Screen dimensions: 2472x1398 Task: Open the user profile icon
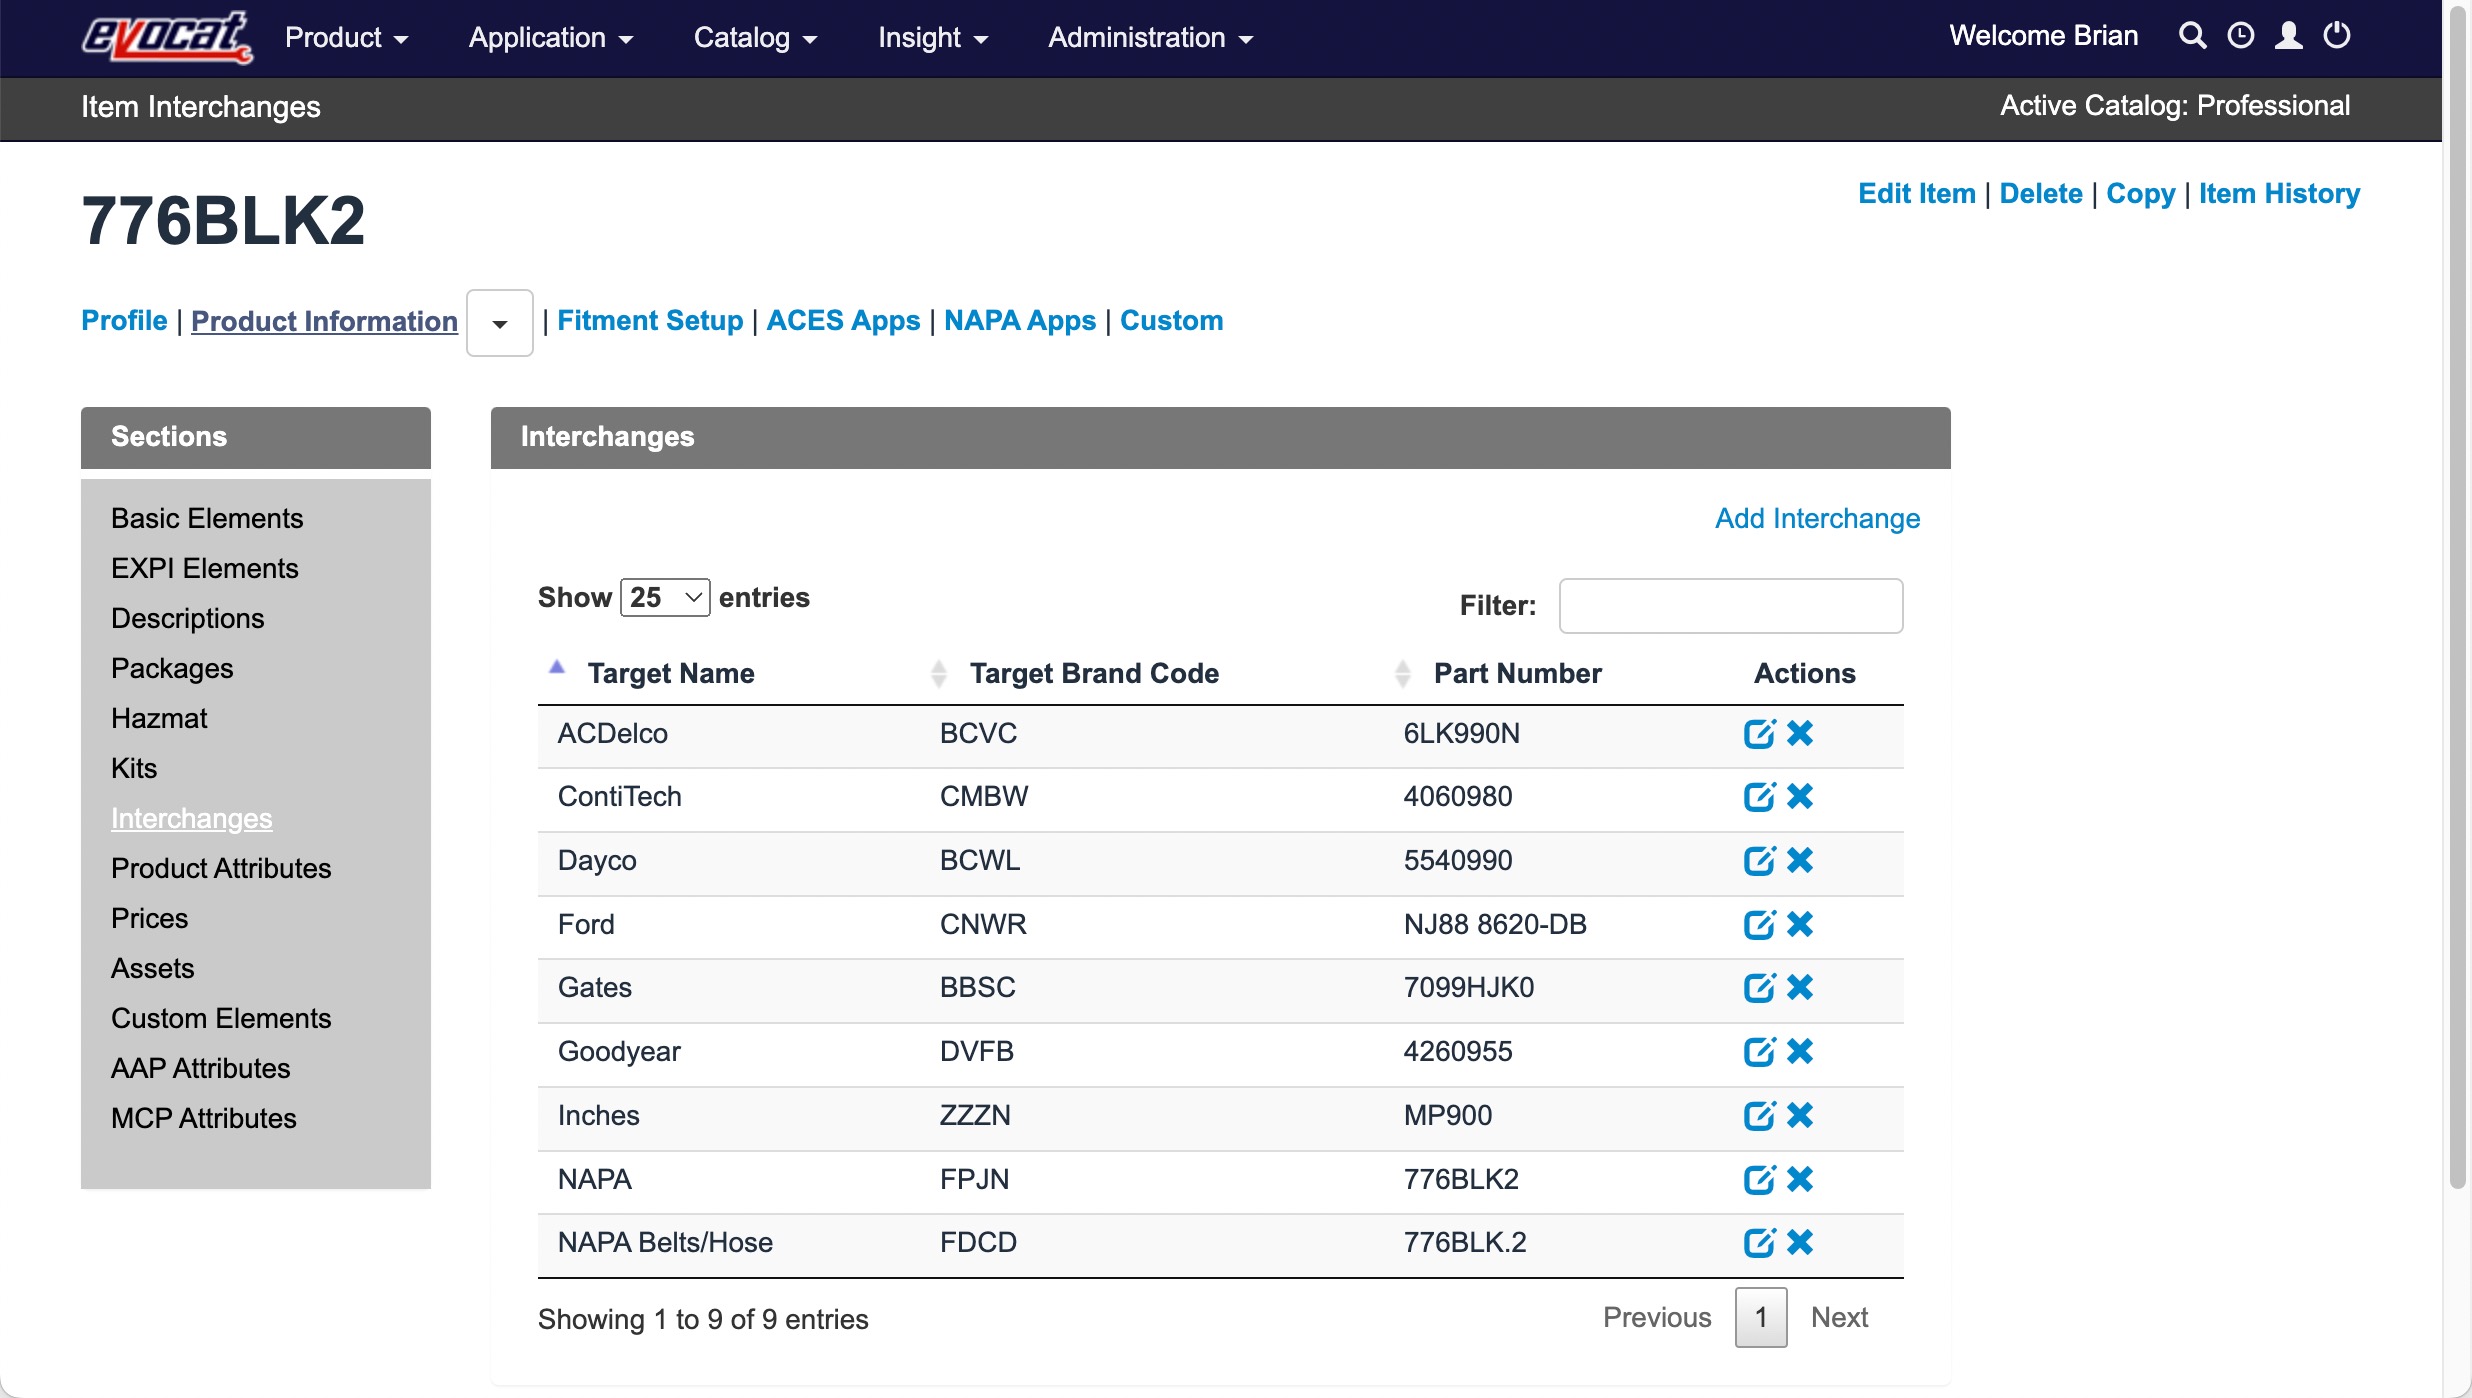pos(2289,36)
